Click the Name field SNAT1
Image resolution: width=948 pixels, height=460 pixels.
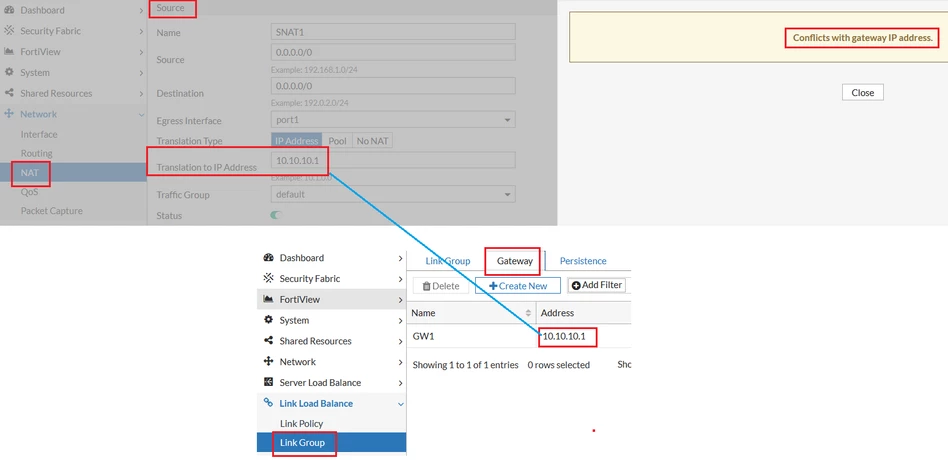pos(393,31)
